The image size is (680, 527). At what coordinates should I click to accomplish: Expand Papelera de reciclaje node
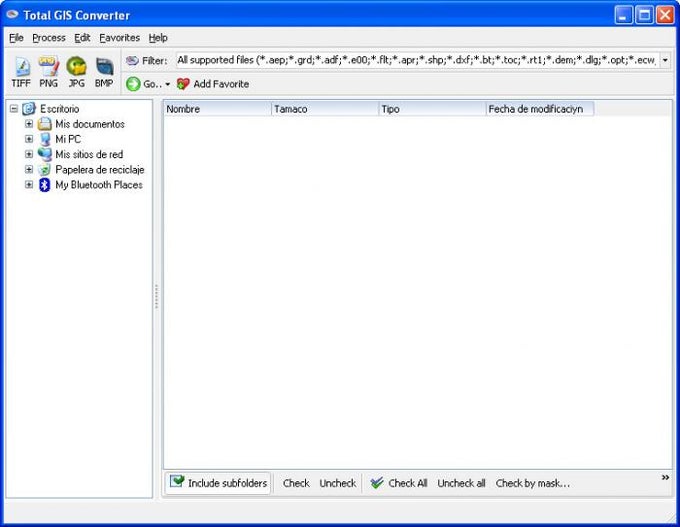[29, 170]
